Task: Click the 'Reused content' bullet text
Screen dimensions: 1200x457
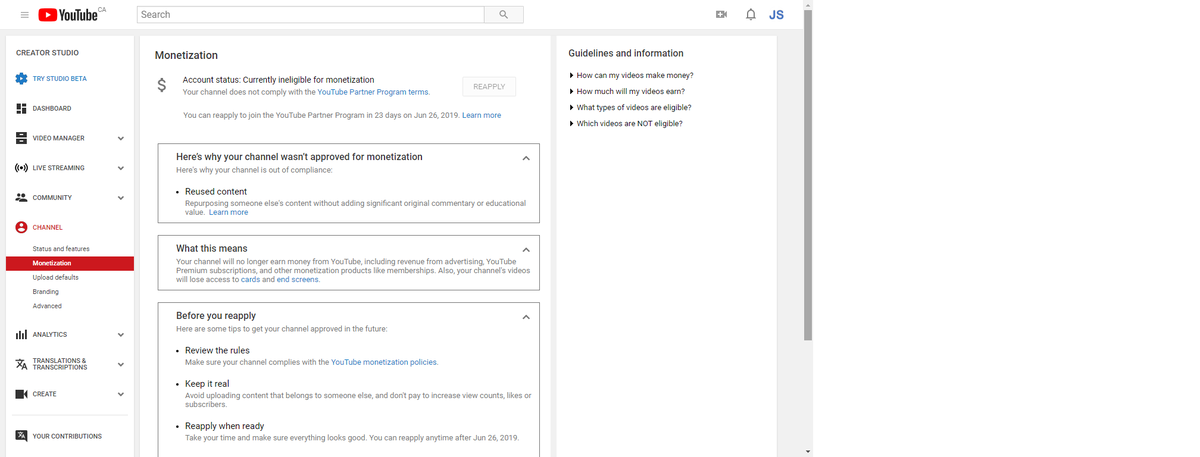Action: click(x=216, y=191)
